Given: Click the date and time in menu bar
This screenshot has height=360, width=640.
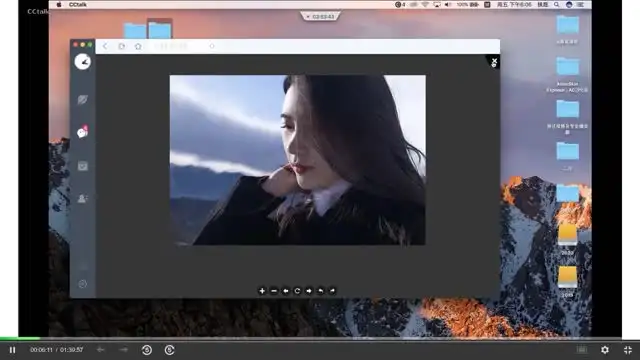Looking at the screenshot, I should click(x=514, y=4).
